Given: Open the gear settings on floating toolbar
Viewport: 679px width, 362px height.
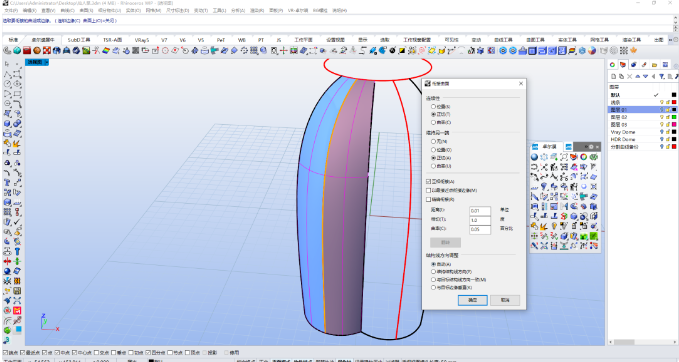Looking at the screenshot, I should pyautogui.click(x=591, y=147).
